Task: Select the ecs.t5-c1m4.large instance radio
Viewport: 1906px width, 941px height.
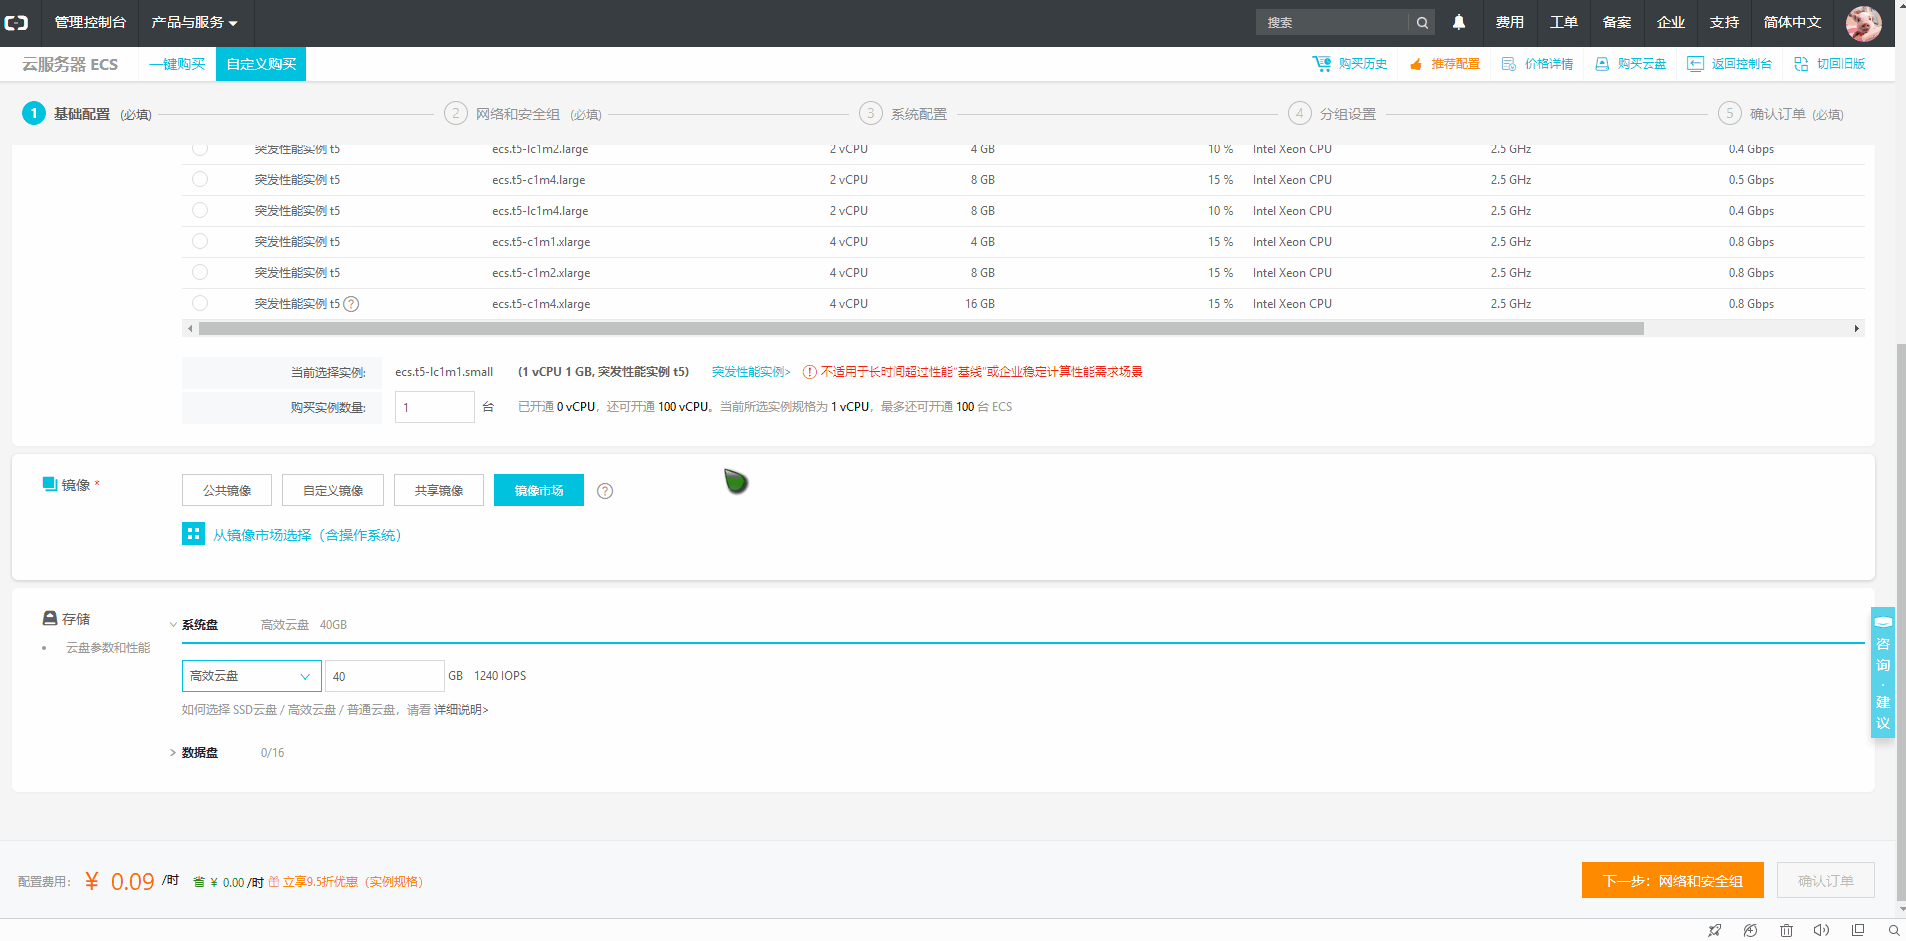Action: [200, 179]
